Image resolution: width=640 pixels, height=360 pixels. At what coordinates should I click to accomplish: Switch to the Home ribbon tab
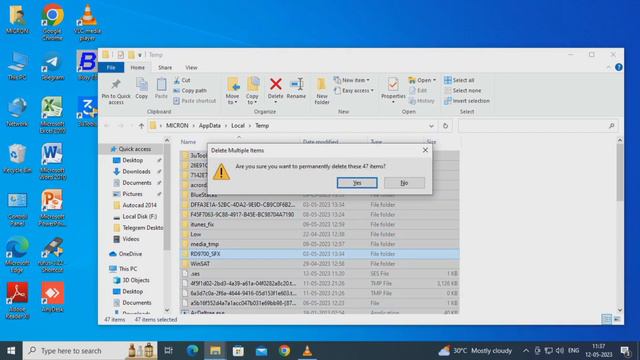[x=137, y=67]
